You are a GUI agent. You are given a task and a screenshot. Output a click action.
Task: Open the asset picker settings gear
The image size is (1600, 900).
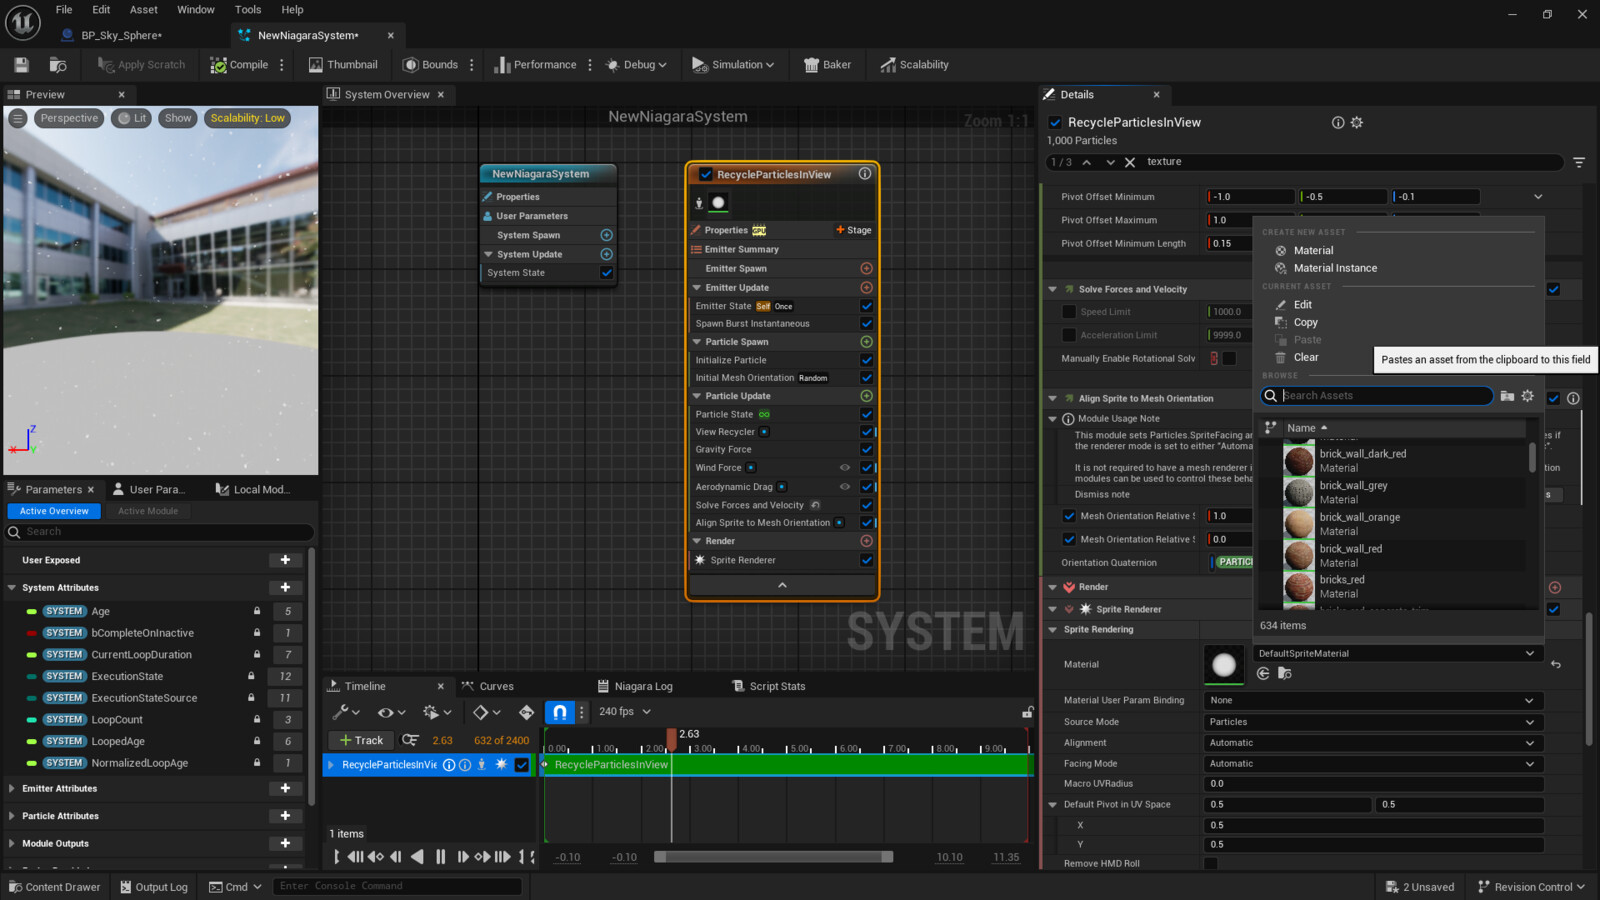click(x=1527, y=396)
